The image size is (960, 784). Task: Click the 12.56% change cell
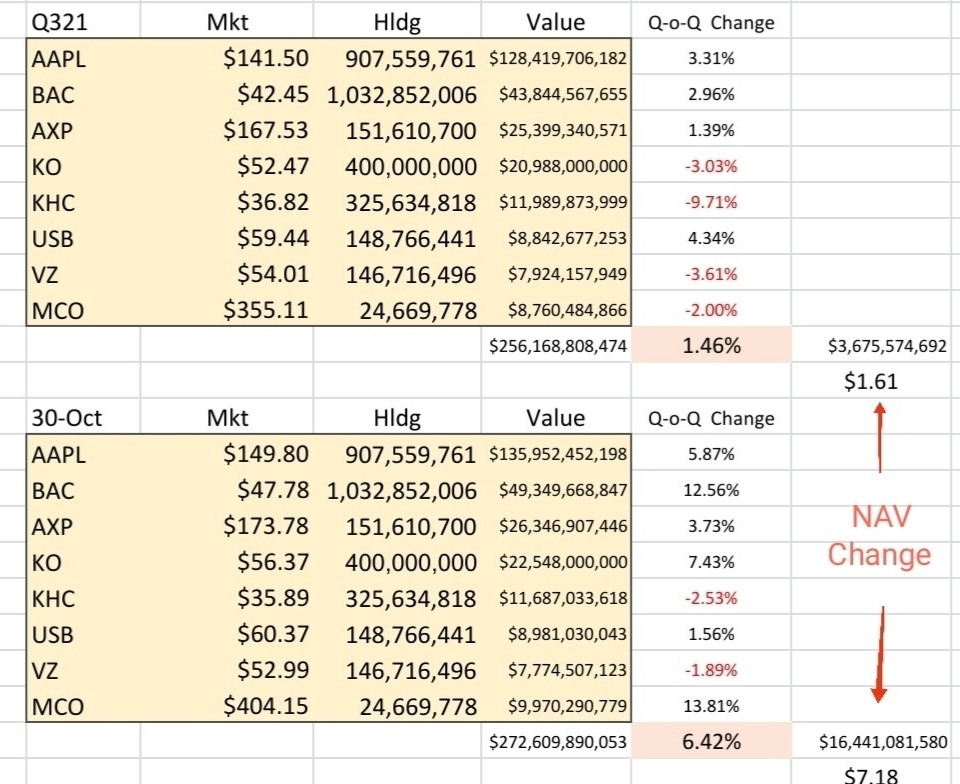pos(711,490)
